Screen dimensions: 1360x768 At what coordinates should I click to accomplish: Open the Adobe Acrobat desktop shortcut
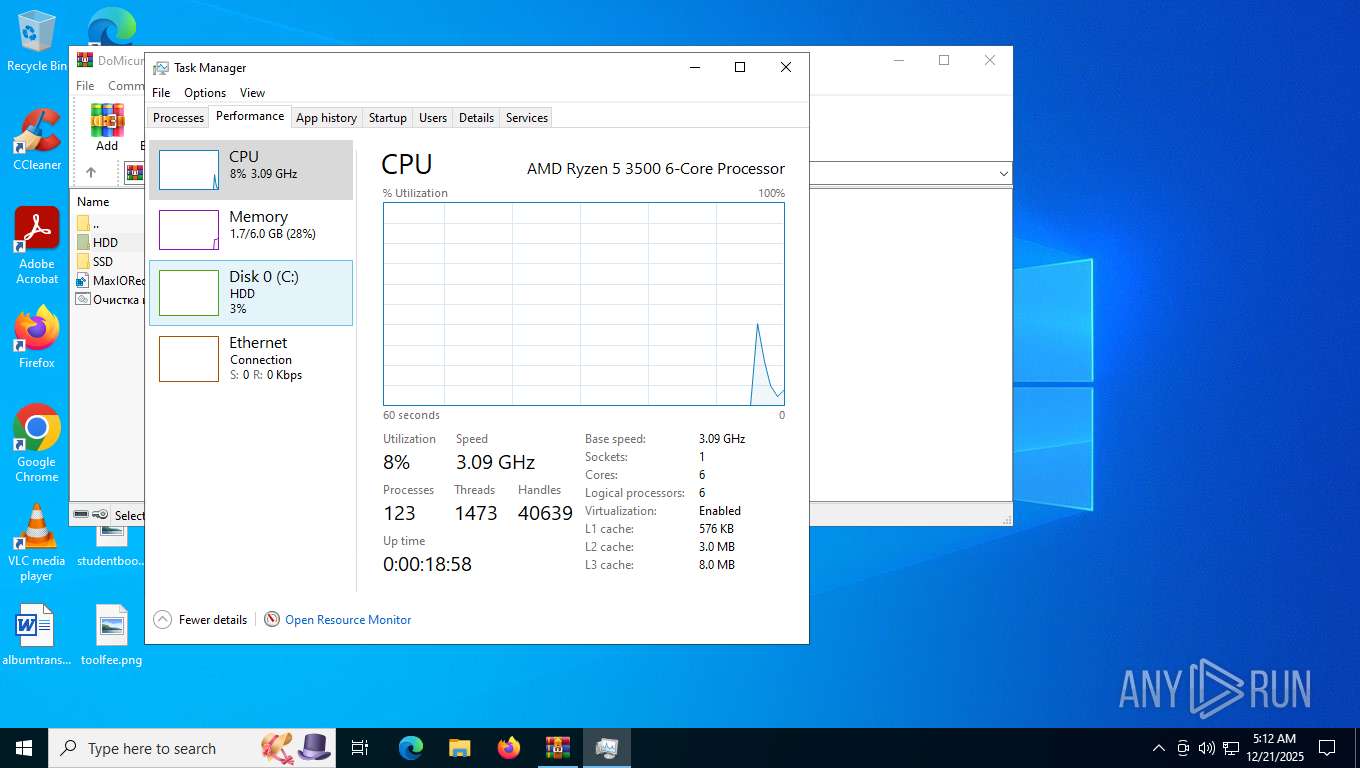point(37,246)
